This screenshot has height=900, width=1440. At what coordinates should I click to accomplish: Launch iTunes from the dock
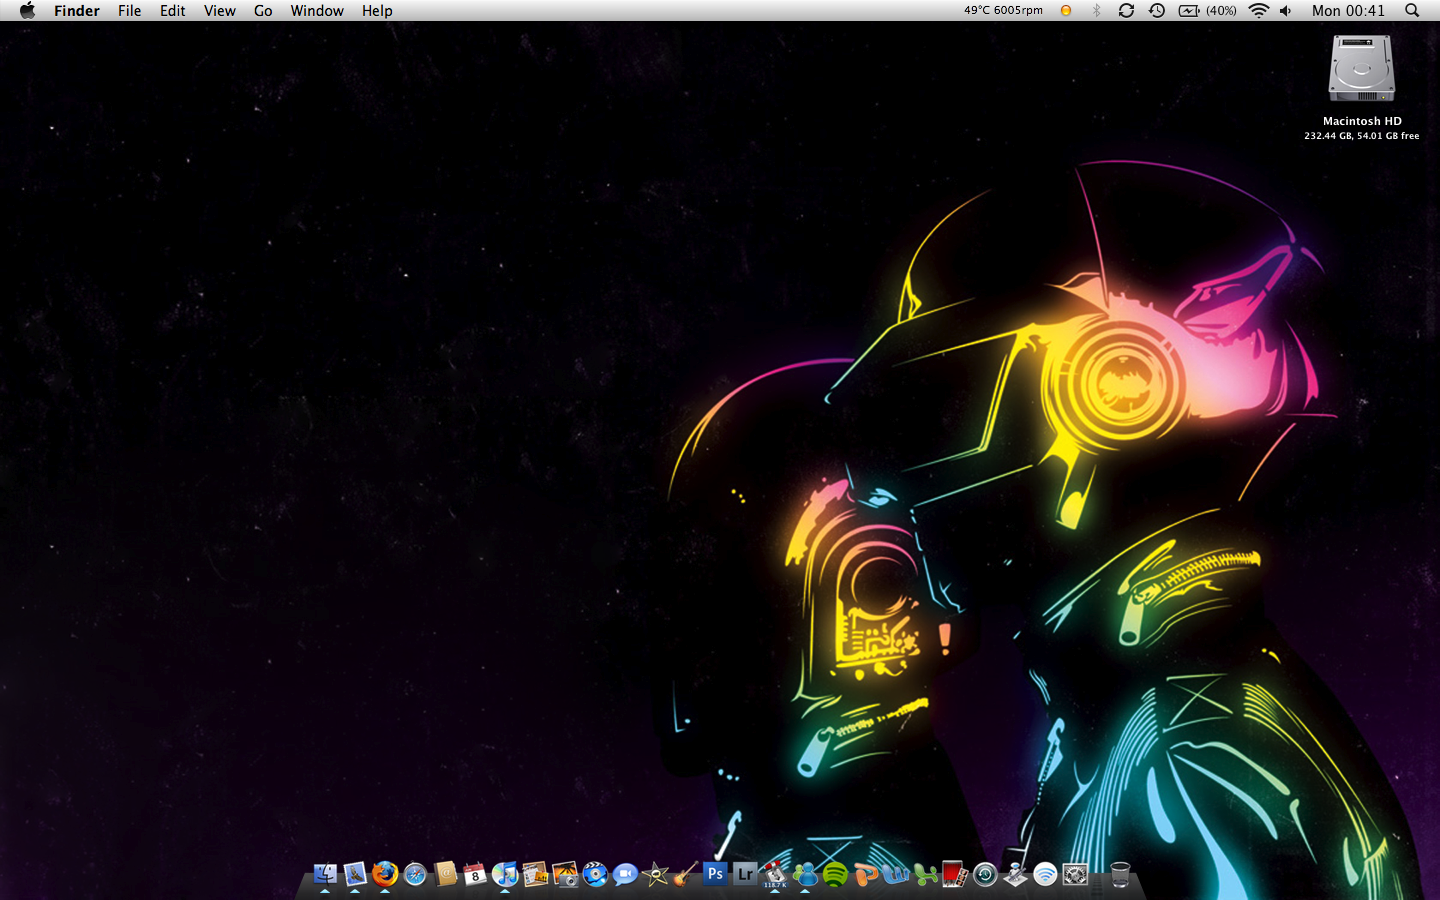pos(505,874)
